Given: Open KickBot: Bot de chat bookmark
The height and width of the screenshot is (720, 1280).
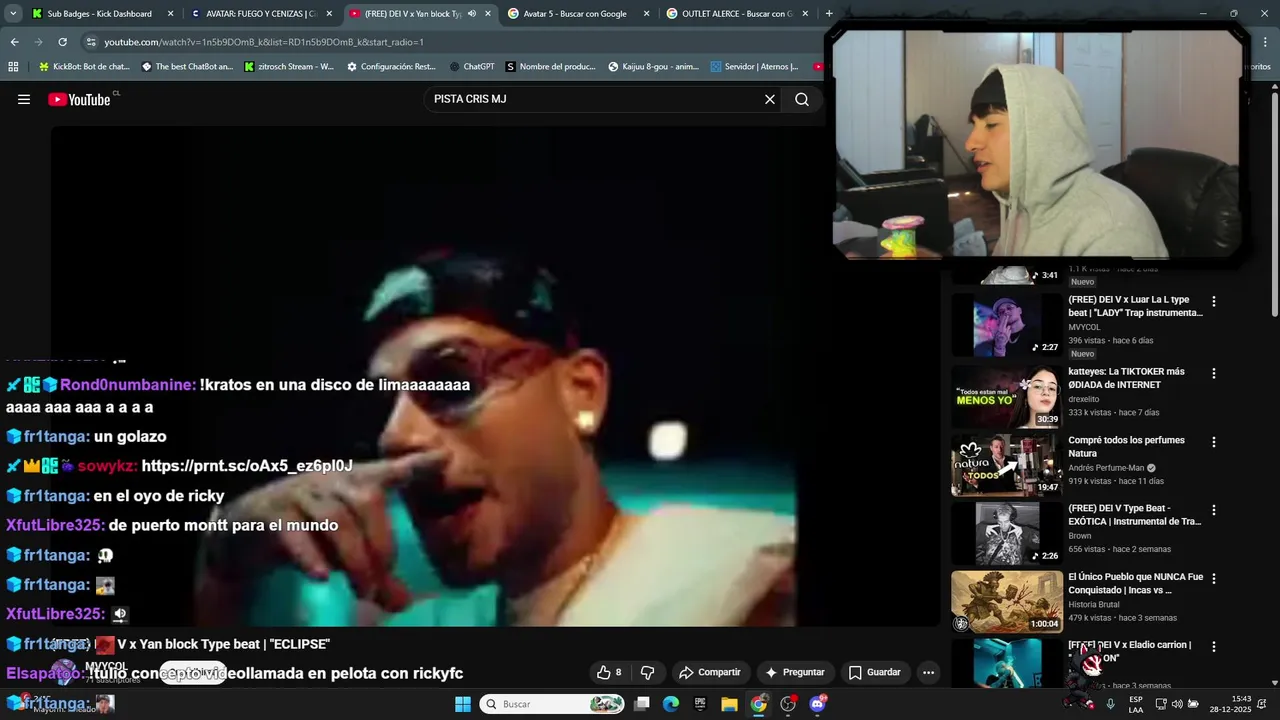Looking at the screenshot, I should 84,67.
